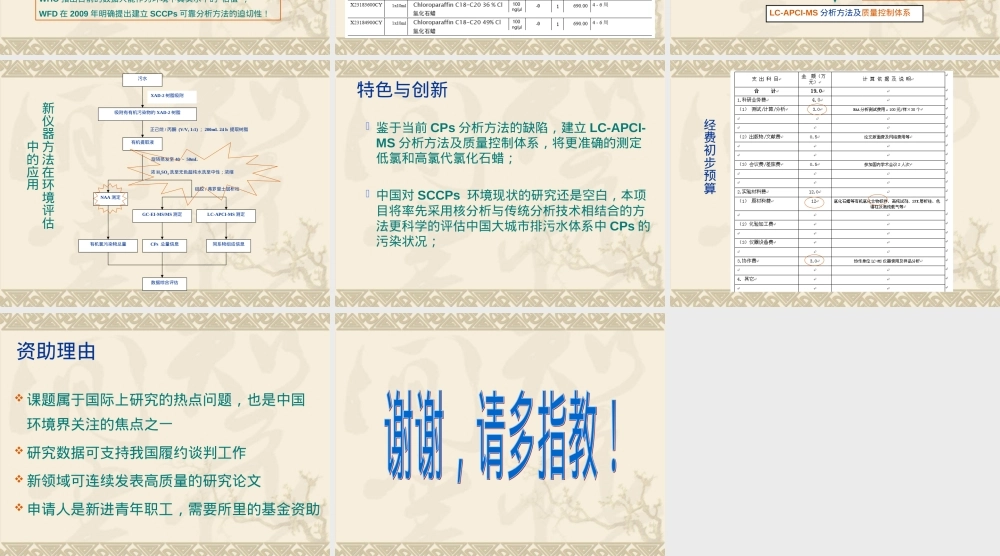Click the Chloroparaffin C18-C20 36% Cl table row
Viewport: 1000px width, 556px height.
[500, 8]
